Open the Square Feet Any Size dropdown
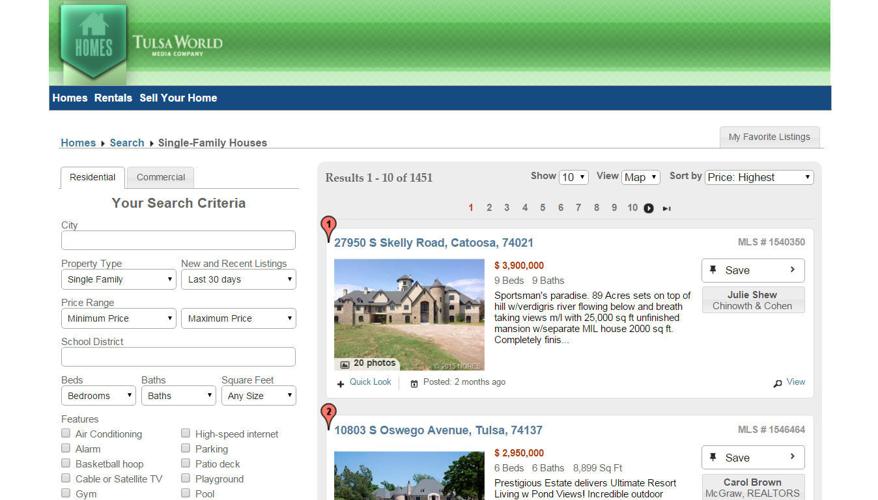The image size is (878, 500). [259, 396]
